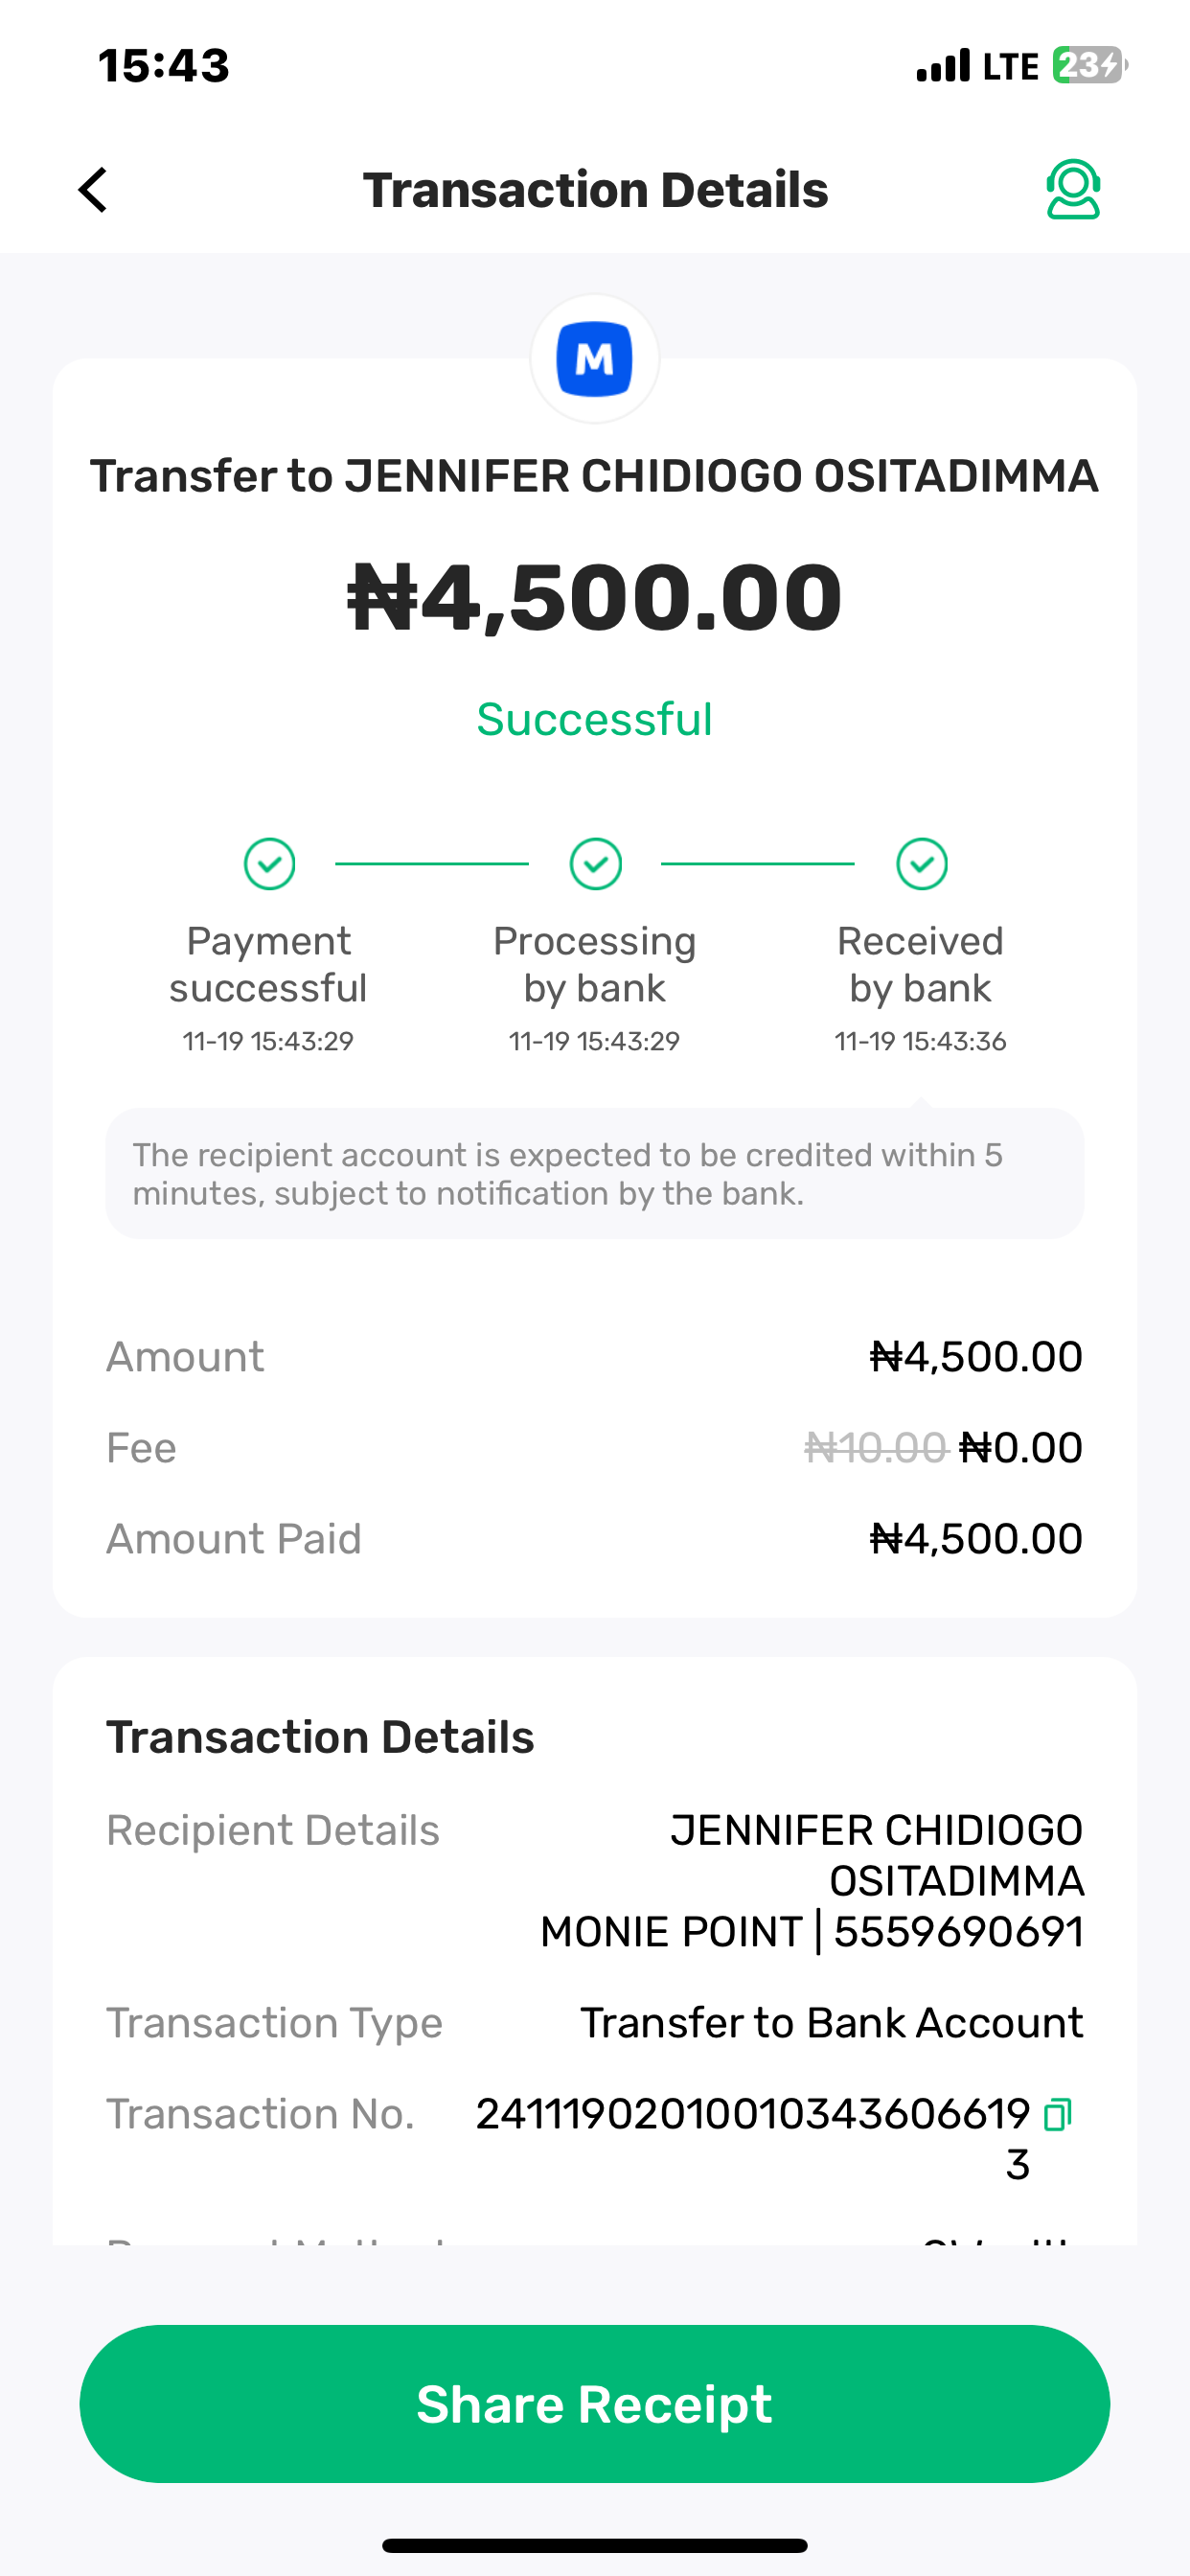The height and width of the screenshot is (2576, 1190).
Task: Tap the Processing by bank checkmark icon
Action: tap(595, 864)
